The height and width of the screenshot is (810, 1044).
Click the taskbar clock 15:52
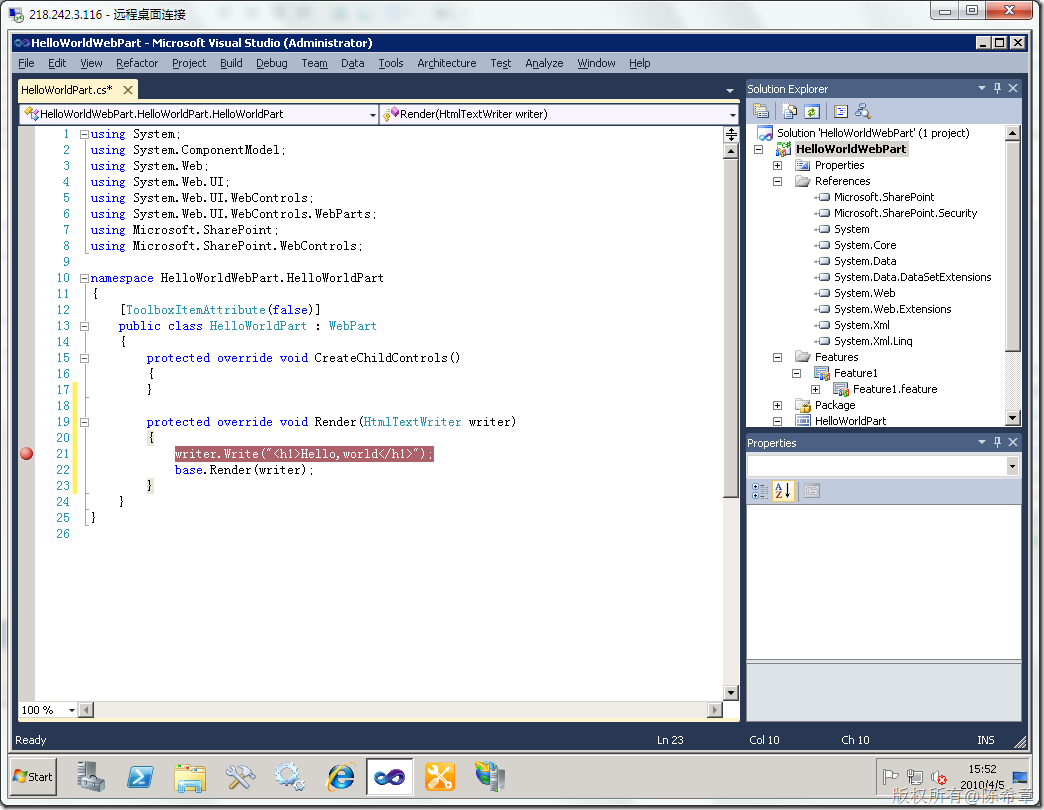(982, 769)
